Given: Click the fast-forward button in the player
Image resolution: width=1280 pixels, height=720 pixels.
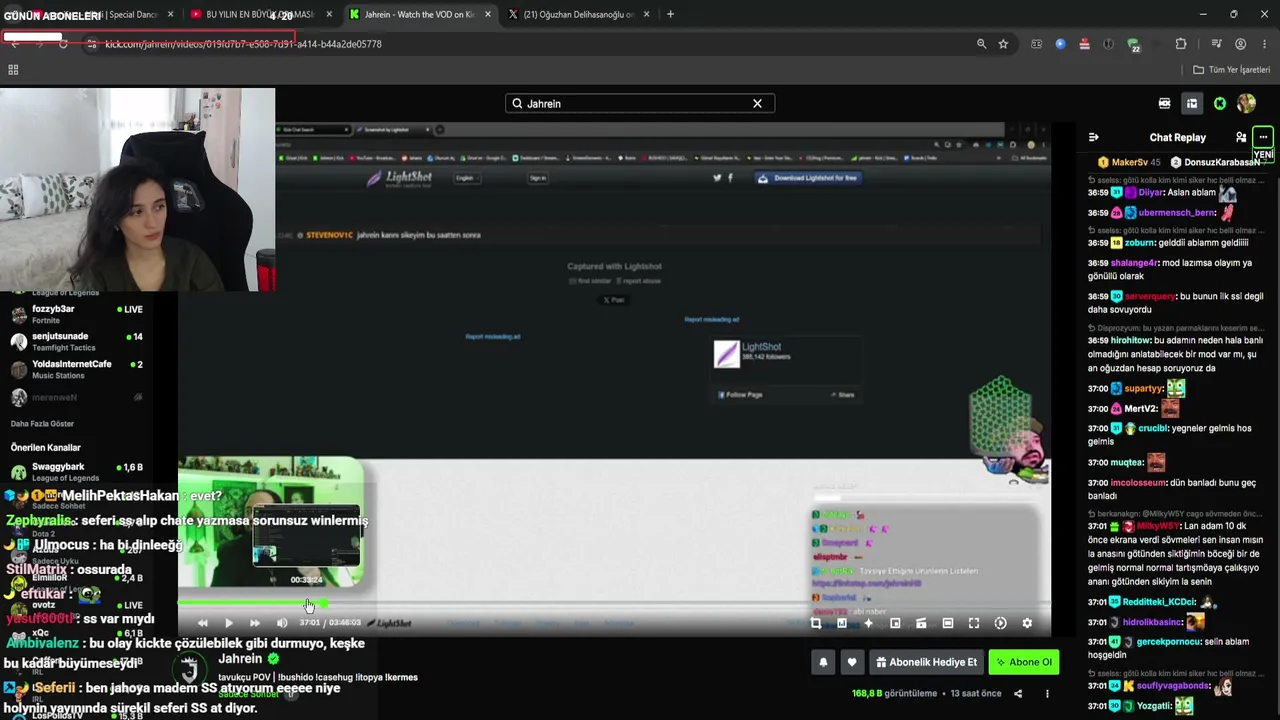Looking at the screenshot, I should pos(255,623).
